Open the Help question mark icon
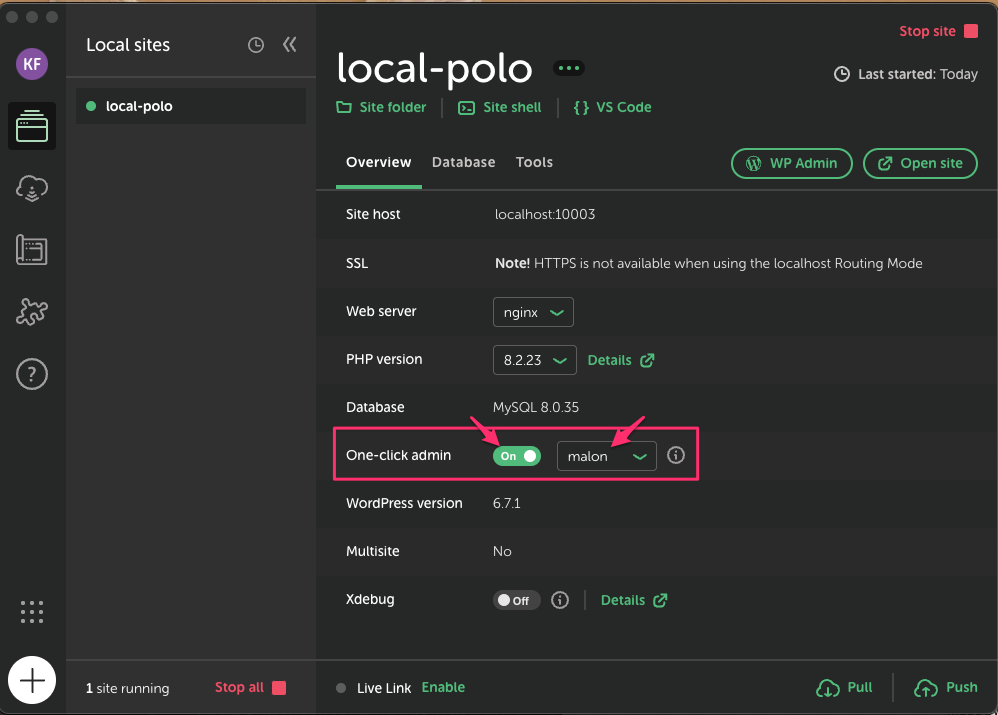 (x=32, y=375)
